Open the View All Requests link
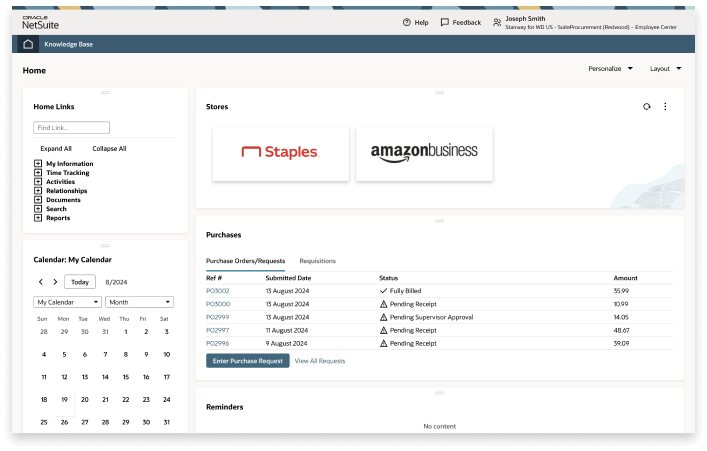The height and width of the screenshot is (451, 707). tap(320, 361)
